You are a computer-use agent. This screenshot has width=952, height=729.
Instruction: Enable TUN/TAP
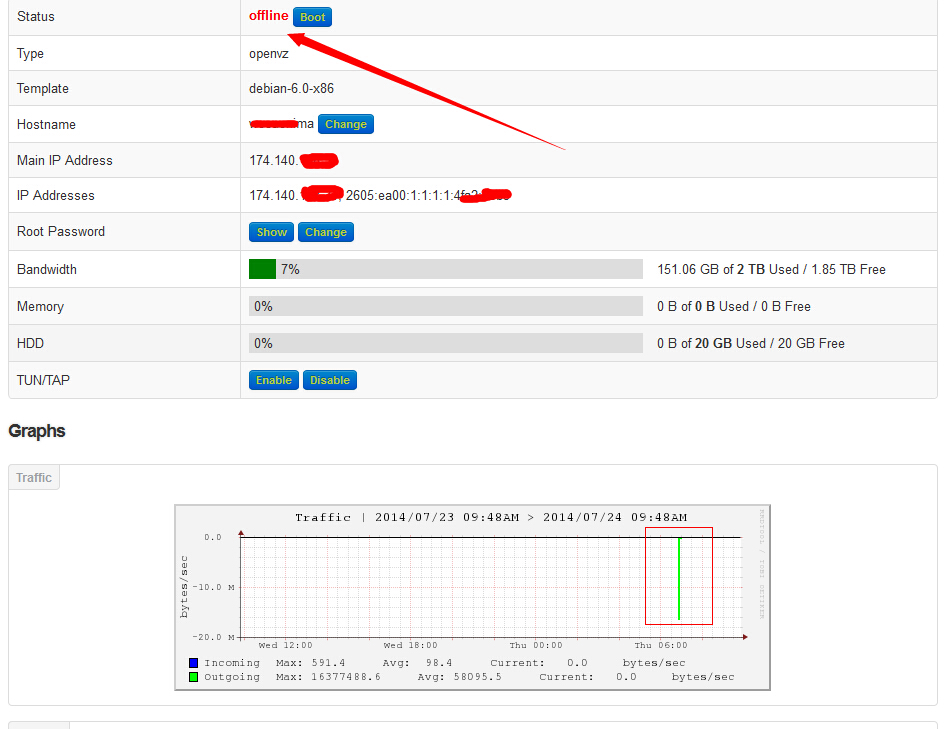click(x=273, y=380)
